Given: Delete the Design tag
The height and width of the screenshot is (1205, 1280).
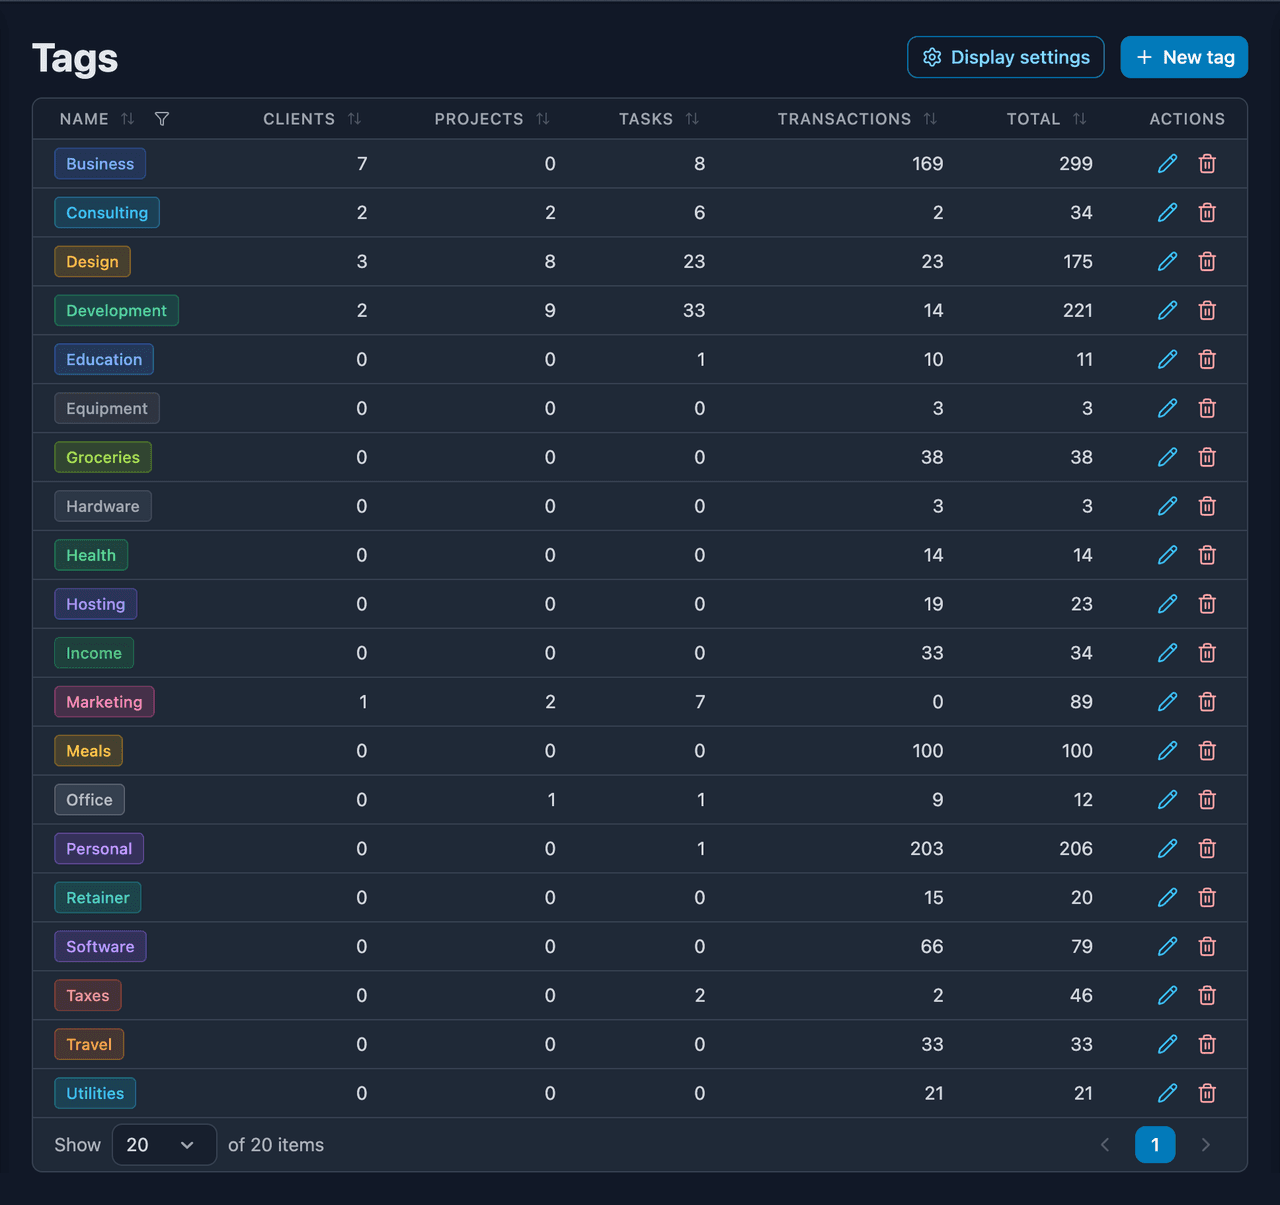Looking at the screenshot, I should click(1207, 262).
